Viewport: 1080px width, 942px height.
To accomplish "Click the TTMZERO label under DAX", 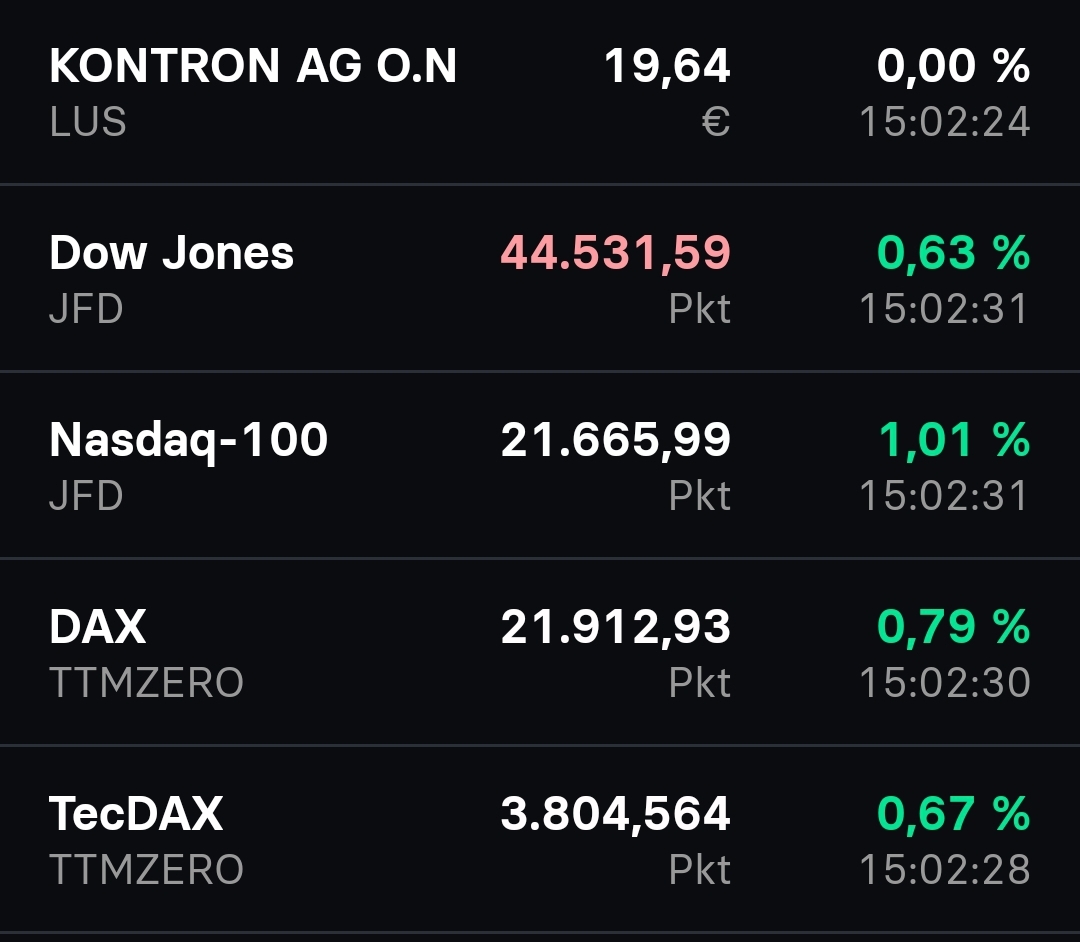I will pyautogui.click(x=146, y=680).
